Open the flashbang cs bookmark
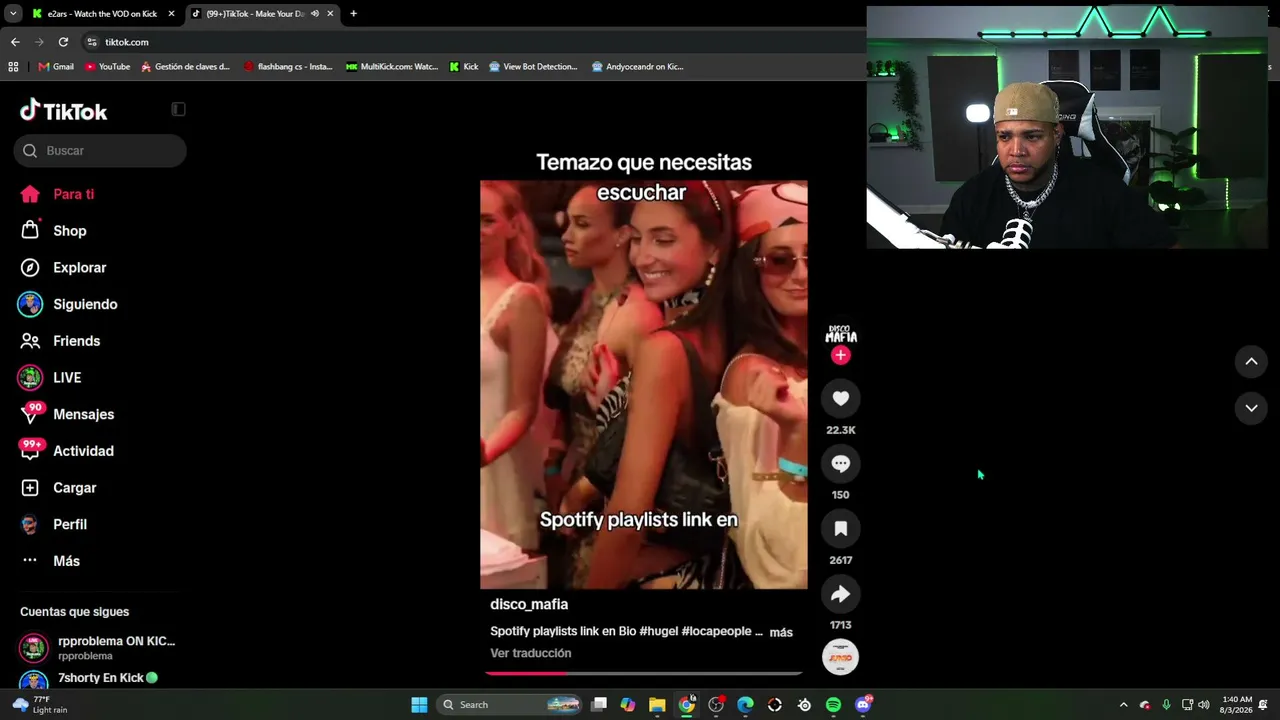The image size is (1280, 720). click(x=289, y=67)
